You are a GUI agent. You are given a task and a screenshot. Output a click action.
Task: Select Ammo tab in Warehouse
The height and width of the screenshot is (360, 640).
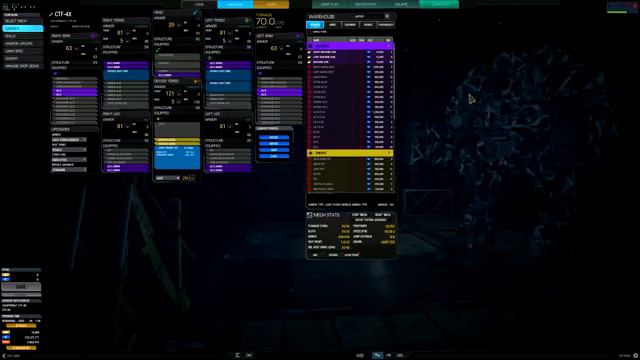pos(333,25)
